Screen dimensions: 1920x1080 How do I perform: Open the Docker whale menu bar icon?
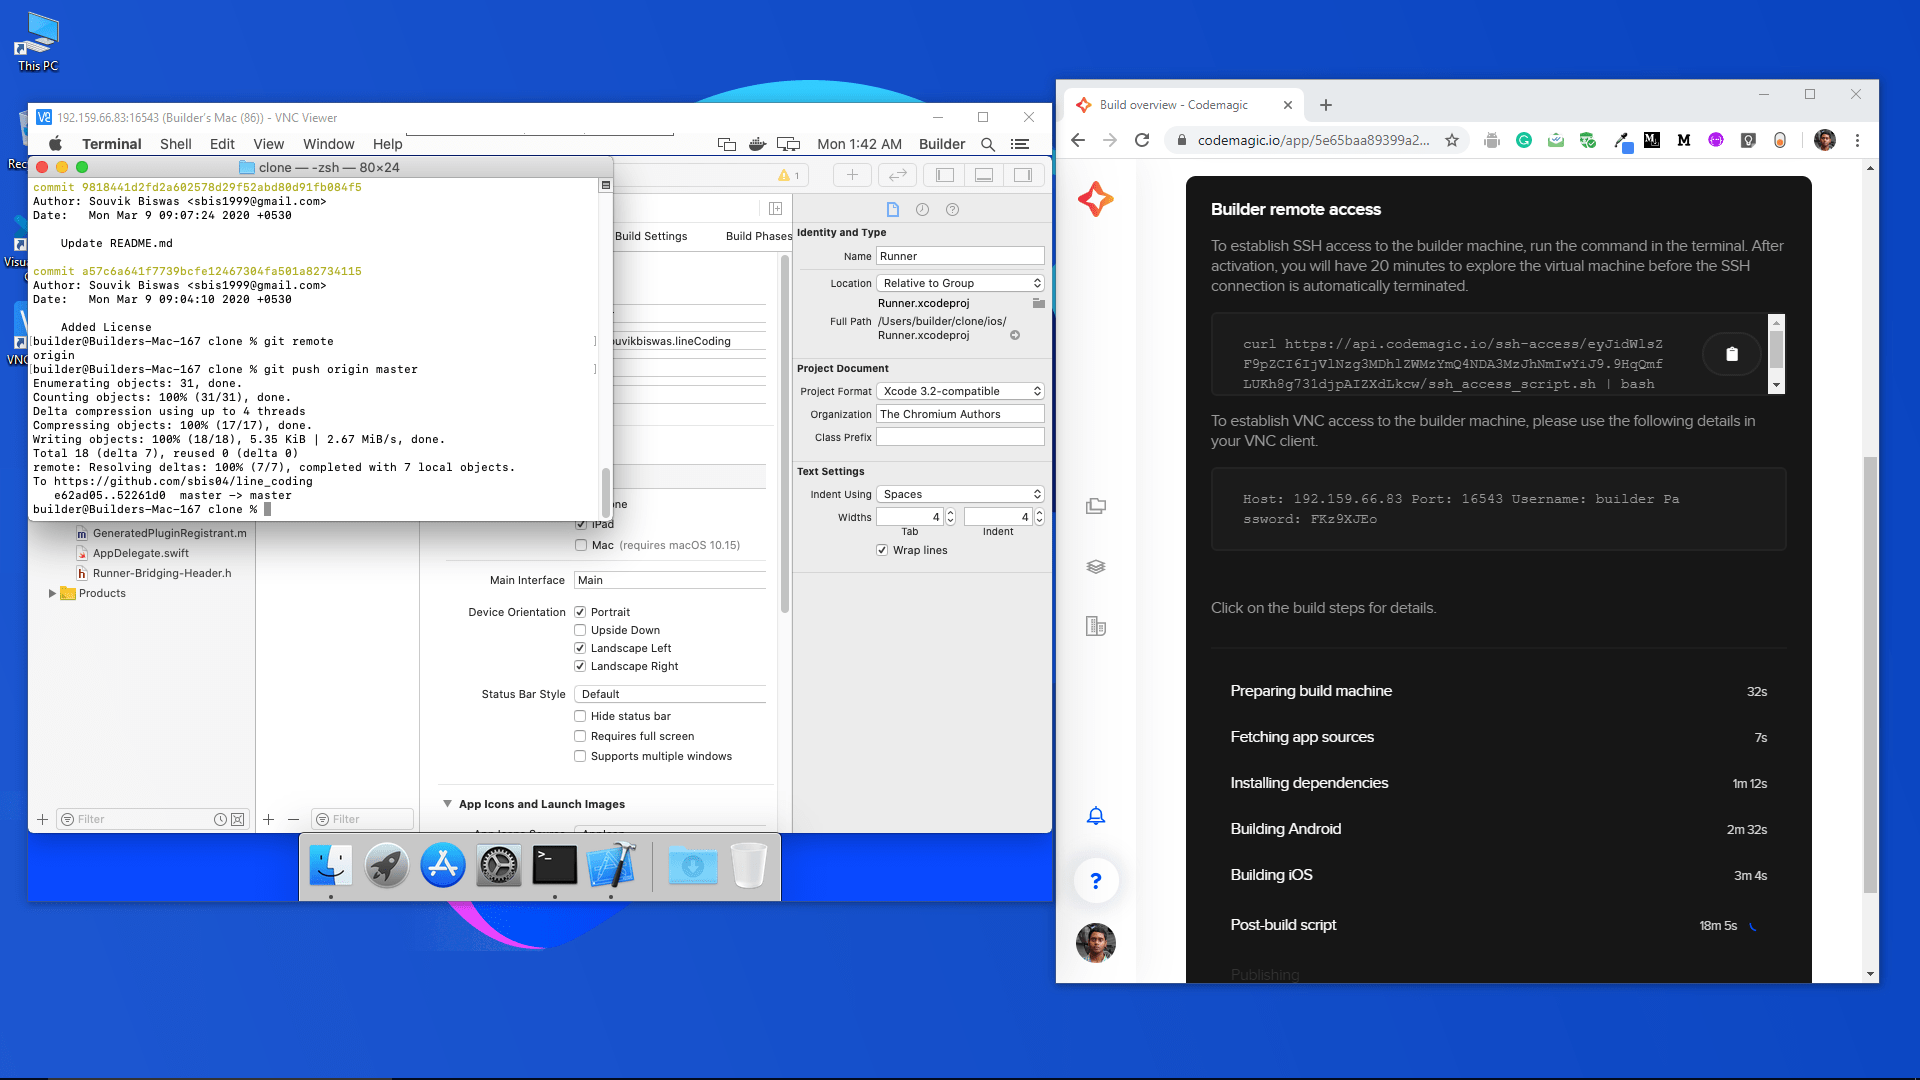(x=758, y=144)
